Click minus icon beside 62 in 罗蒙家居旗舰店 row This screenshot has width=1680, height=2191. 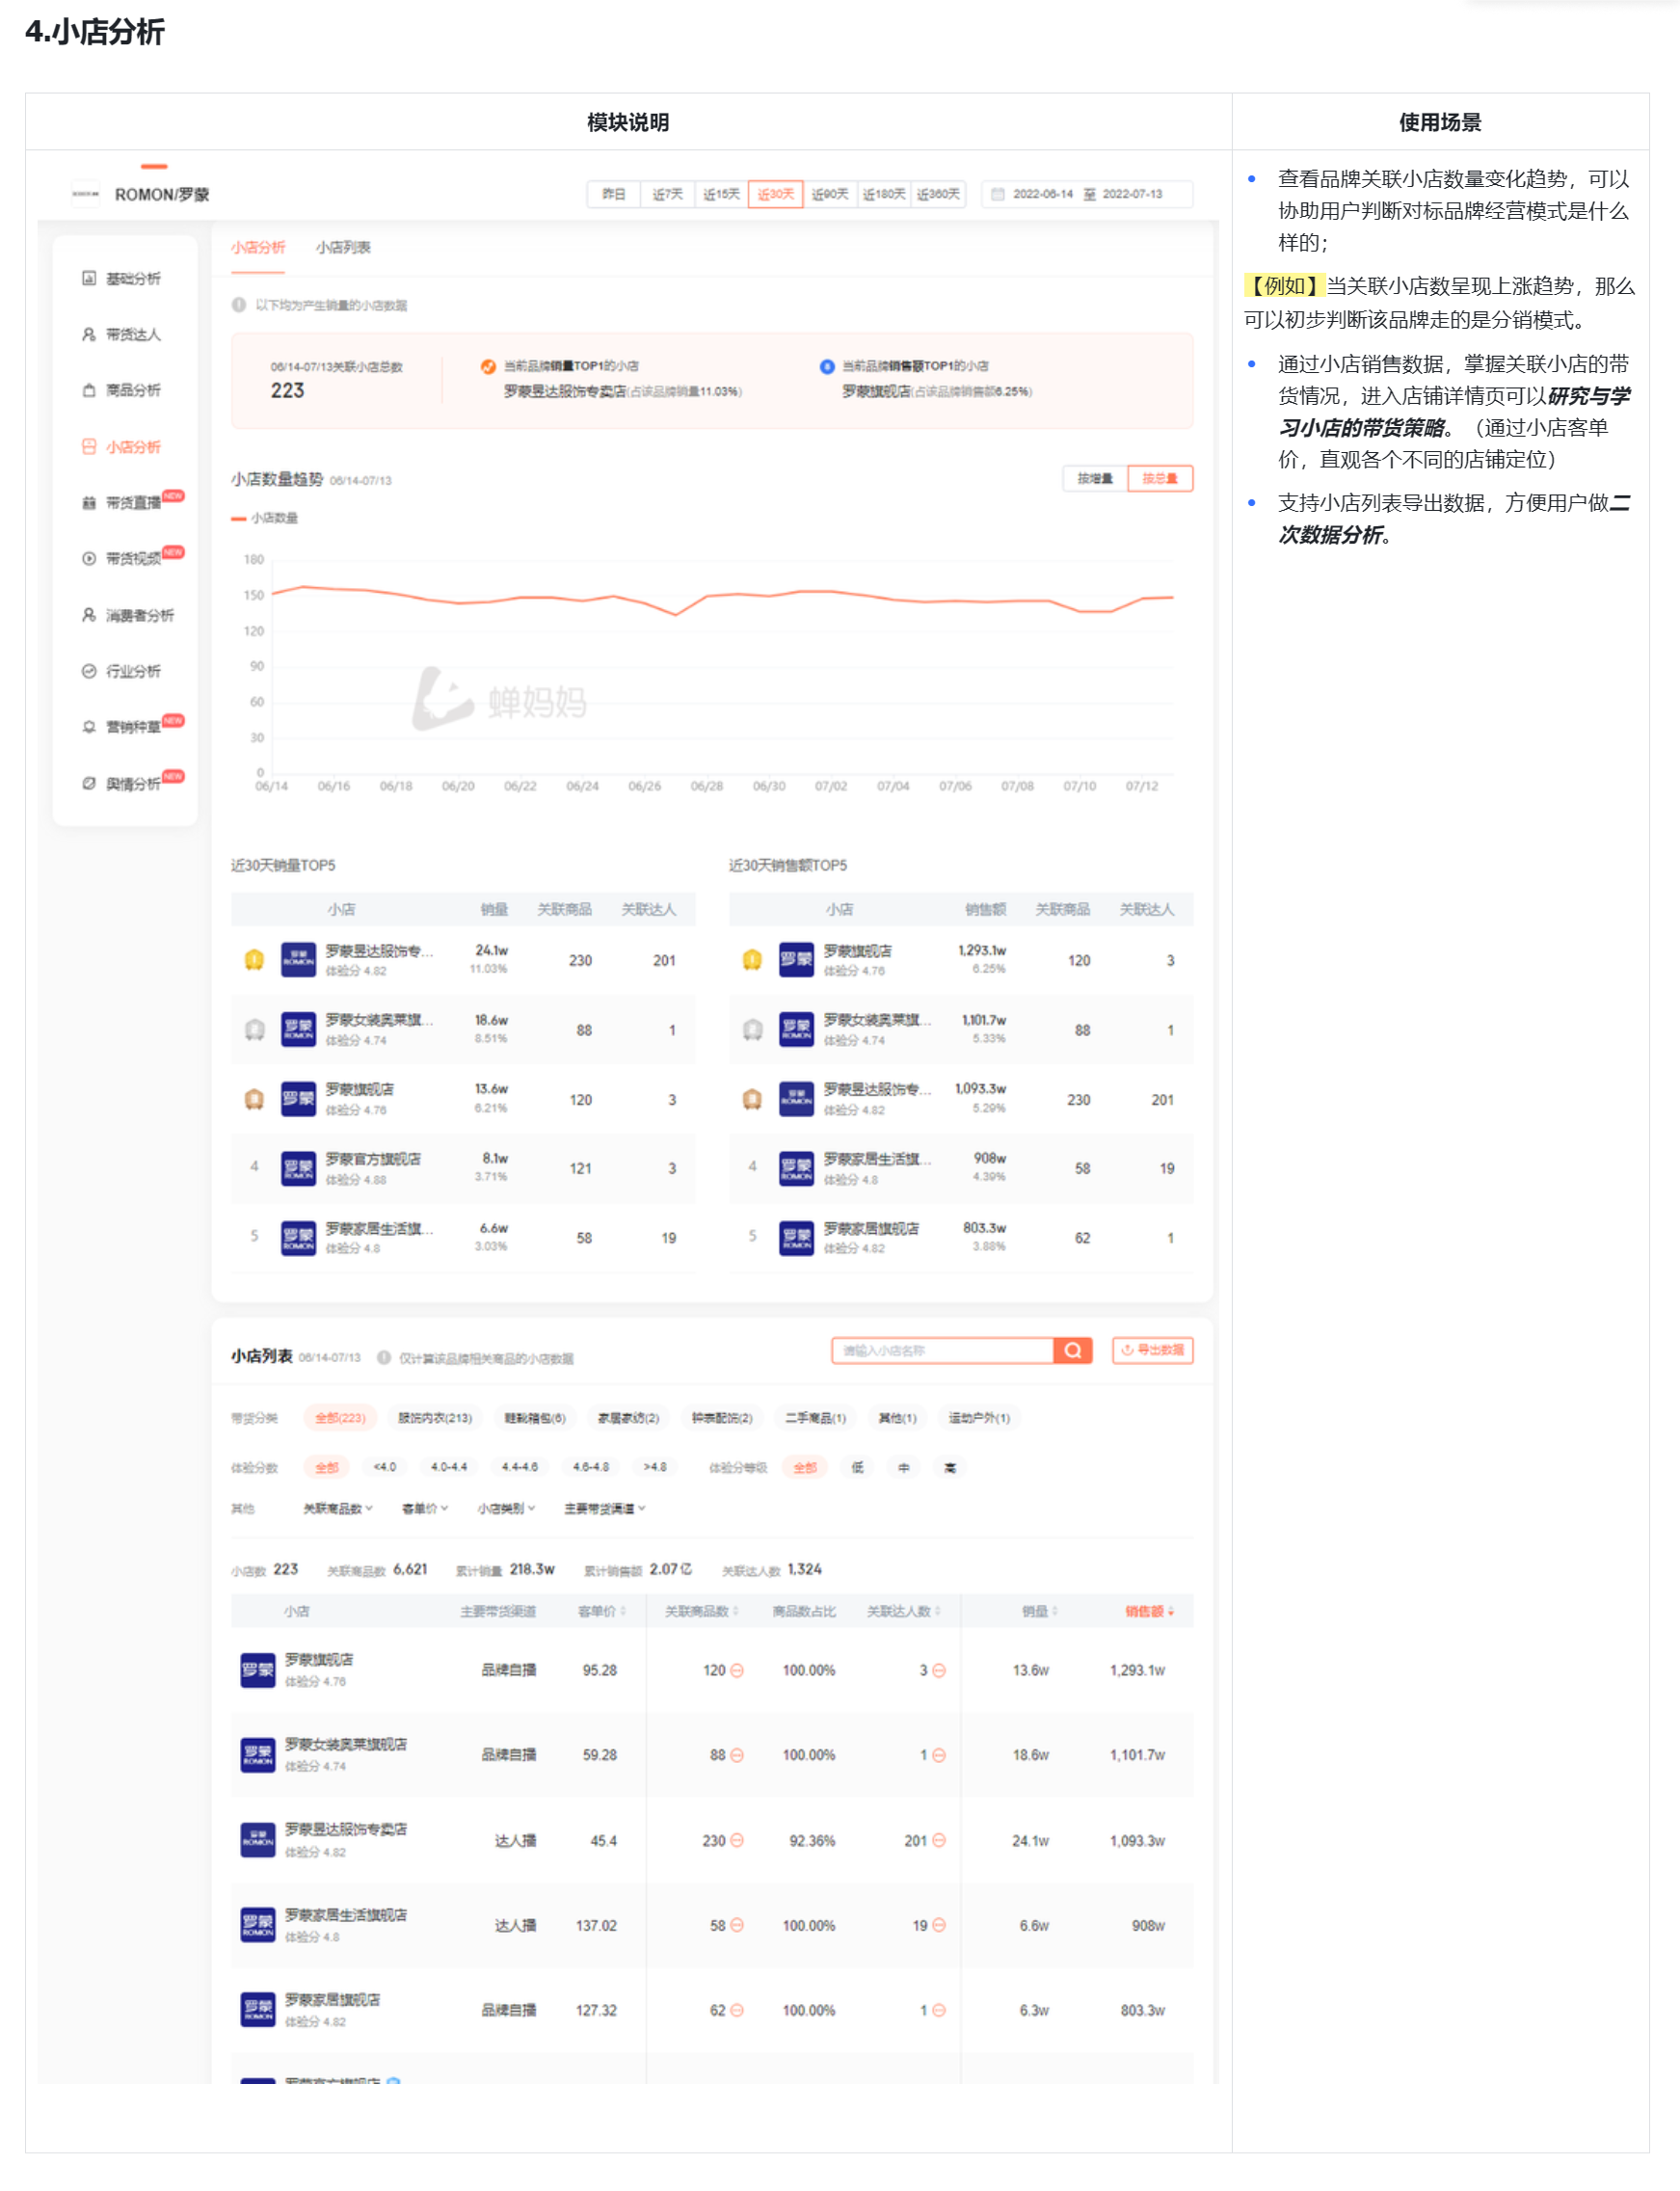click(737, 2010)
